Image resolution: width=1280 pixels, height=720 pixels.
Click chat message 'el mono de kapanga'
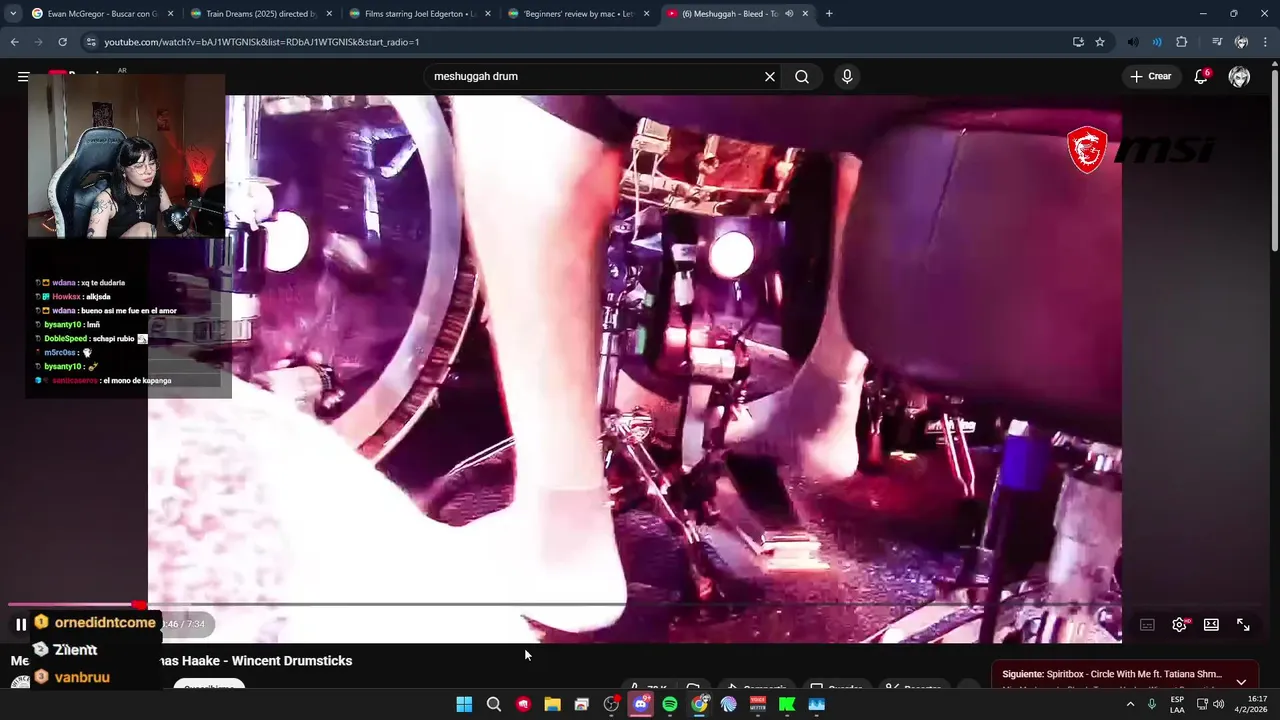pos(136,380)
